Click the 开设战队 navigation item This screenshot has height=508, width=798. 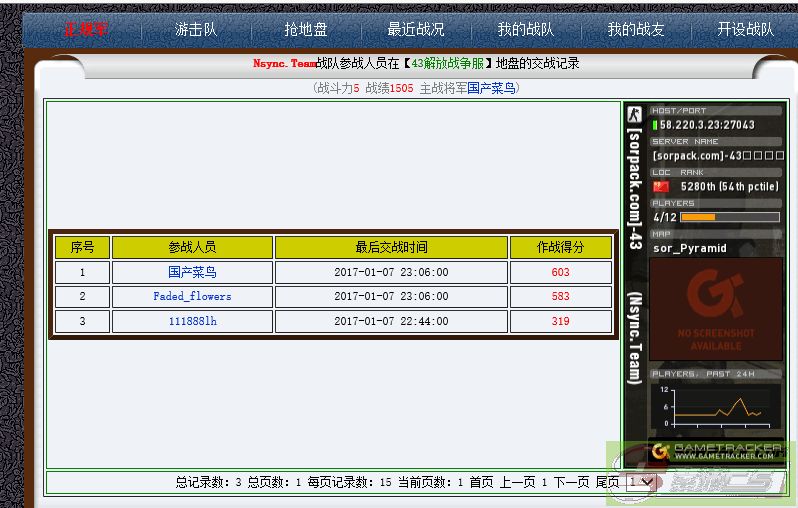745,29
